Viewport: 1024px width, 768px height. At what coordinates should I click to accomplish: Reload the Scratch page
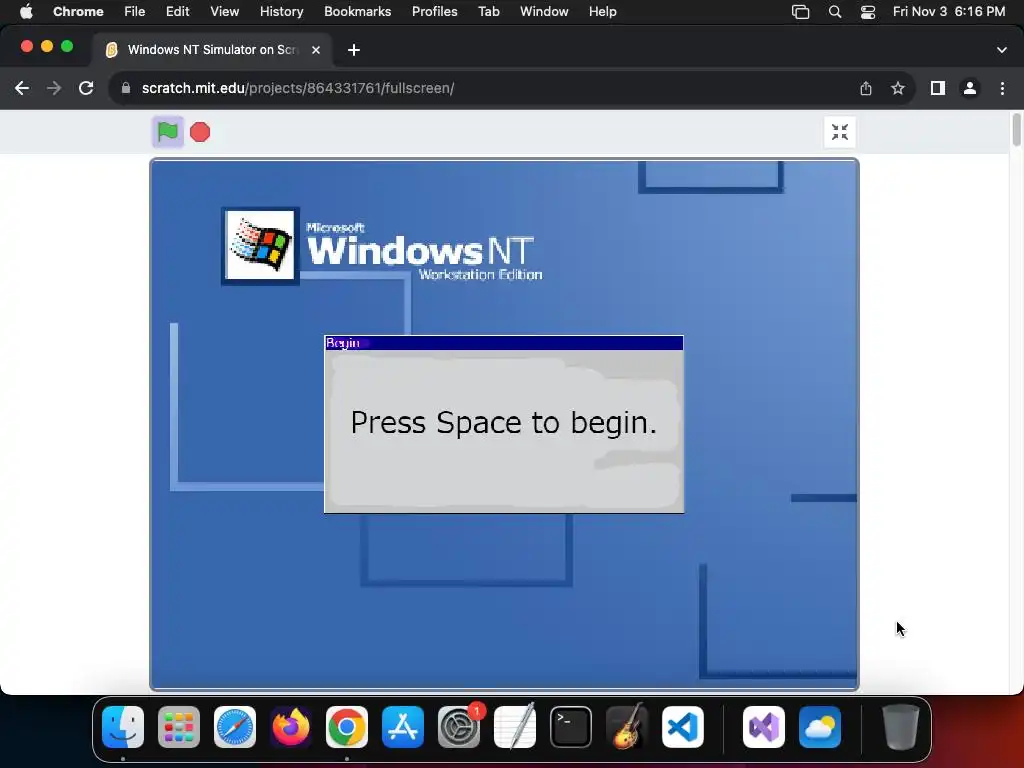[x=86, y=88]
